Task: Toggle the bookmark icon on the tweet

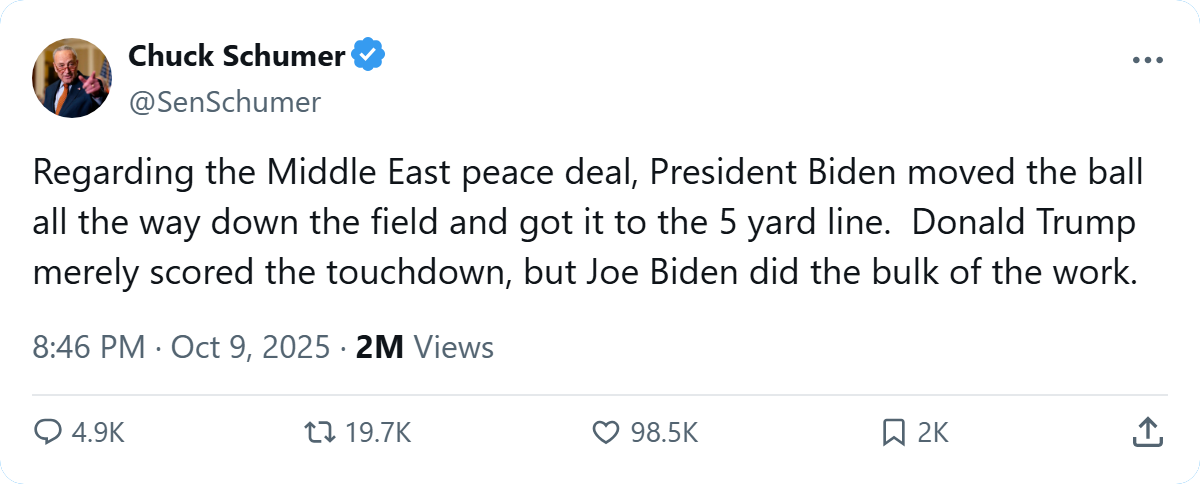Action: (x=893, y=432)
